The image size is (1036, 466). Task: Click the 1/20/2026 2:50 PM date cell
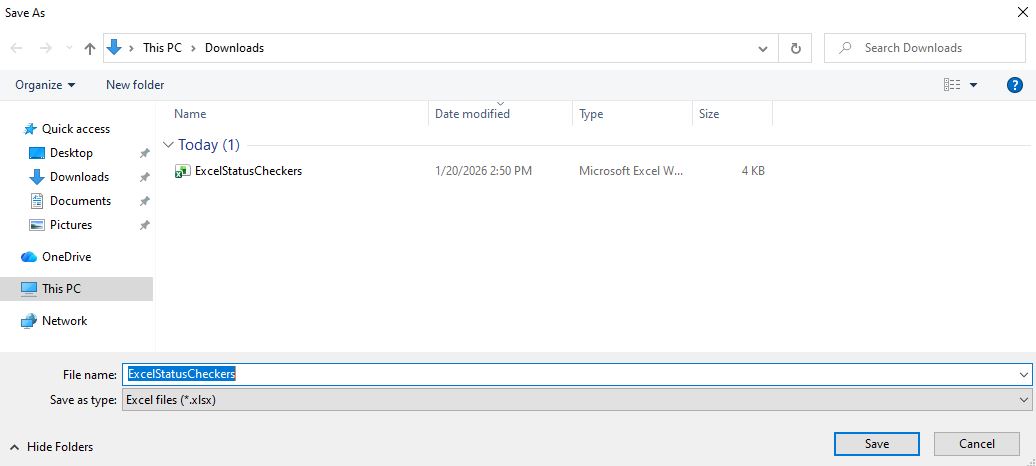coord(483,171)
